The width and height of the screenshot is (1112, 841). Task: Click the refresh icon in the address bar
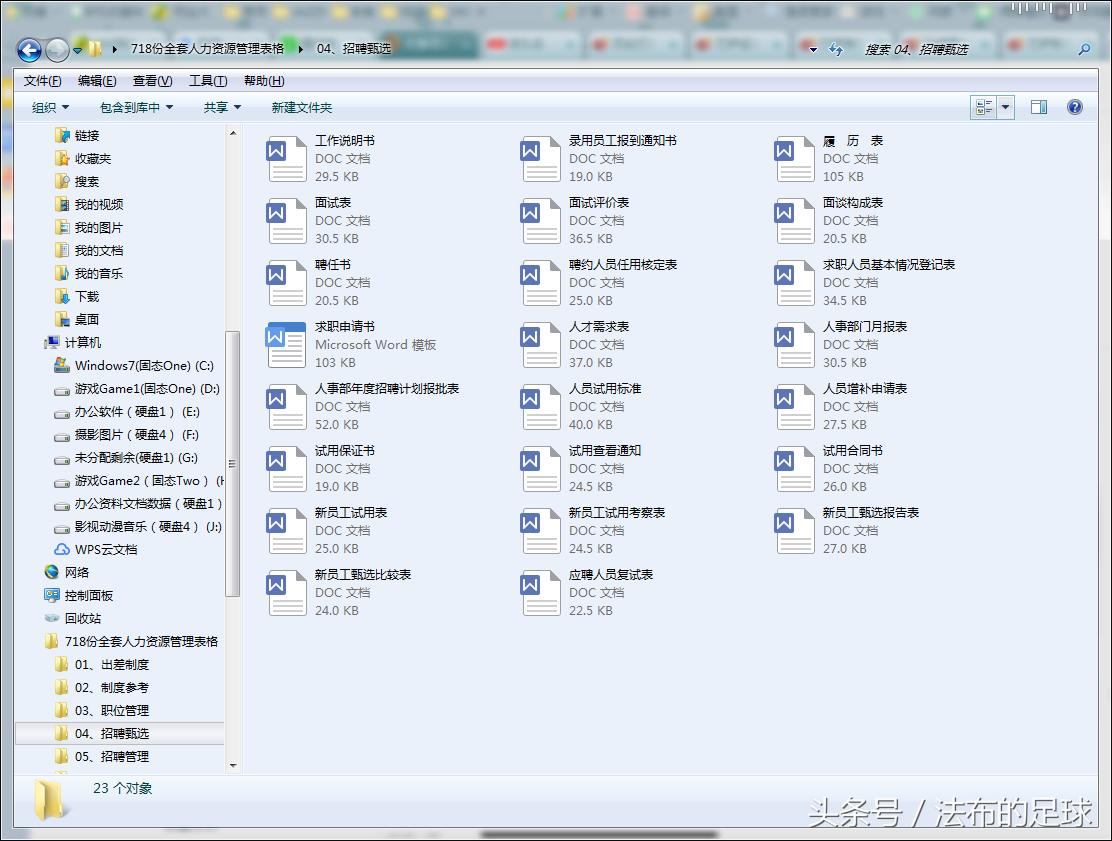click(837, 50)
